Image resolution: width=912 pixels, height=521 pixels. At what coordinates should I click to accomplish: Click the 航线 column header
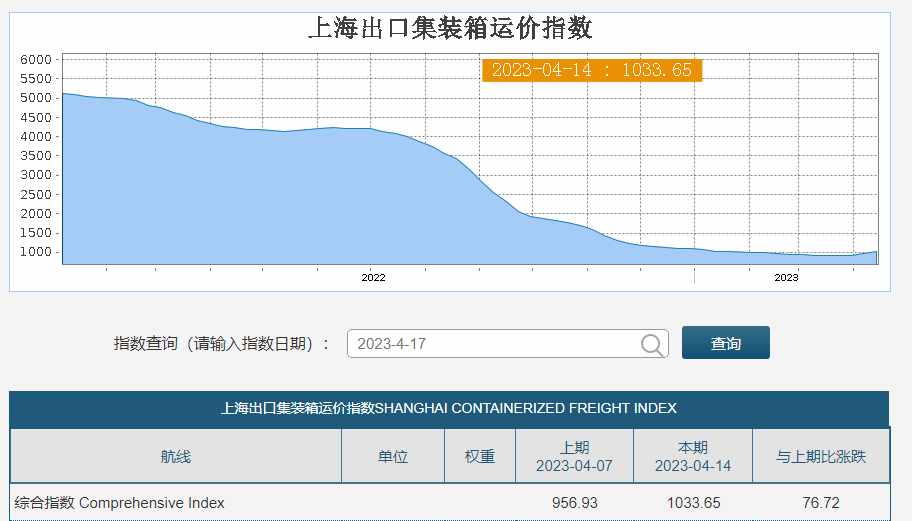176,456
